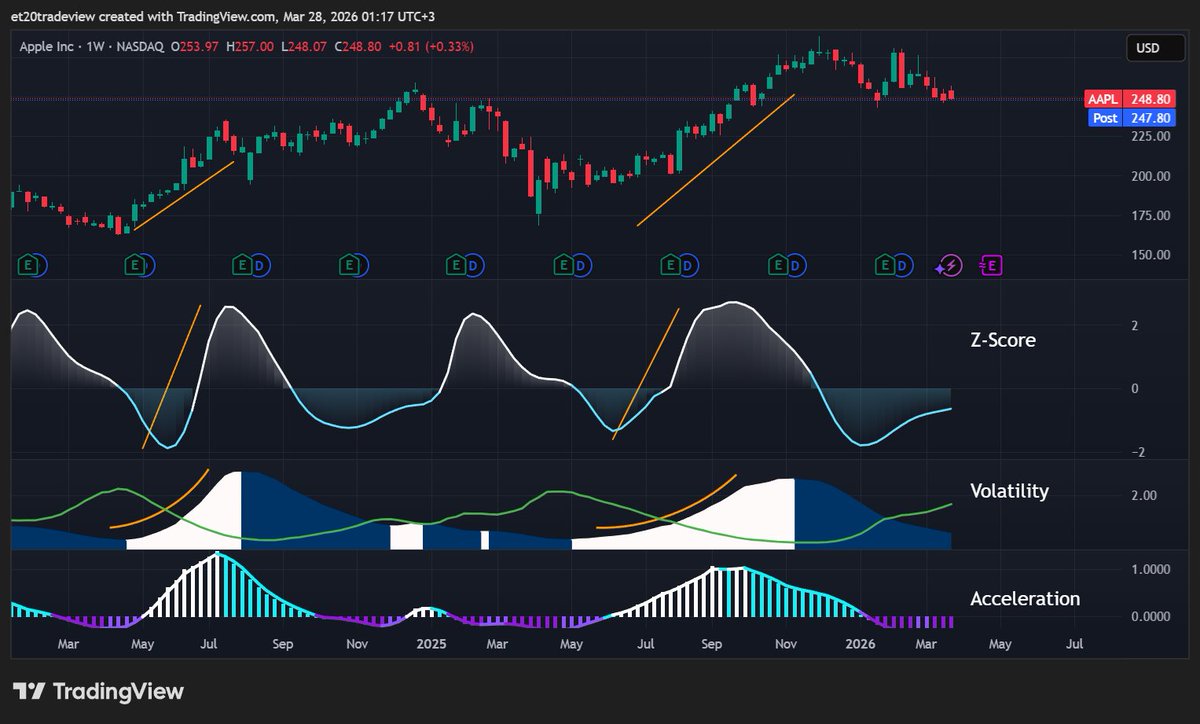Click the low value L248.07
The image size is (1200, 724).
coord(305,46)
